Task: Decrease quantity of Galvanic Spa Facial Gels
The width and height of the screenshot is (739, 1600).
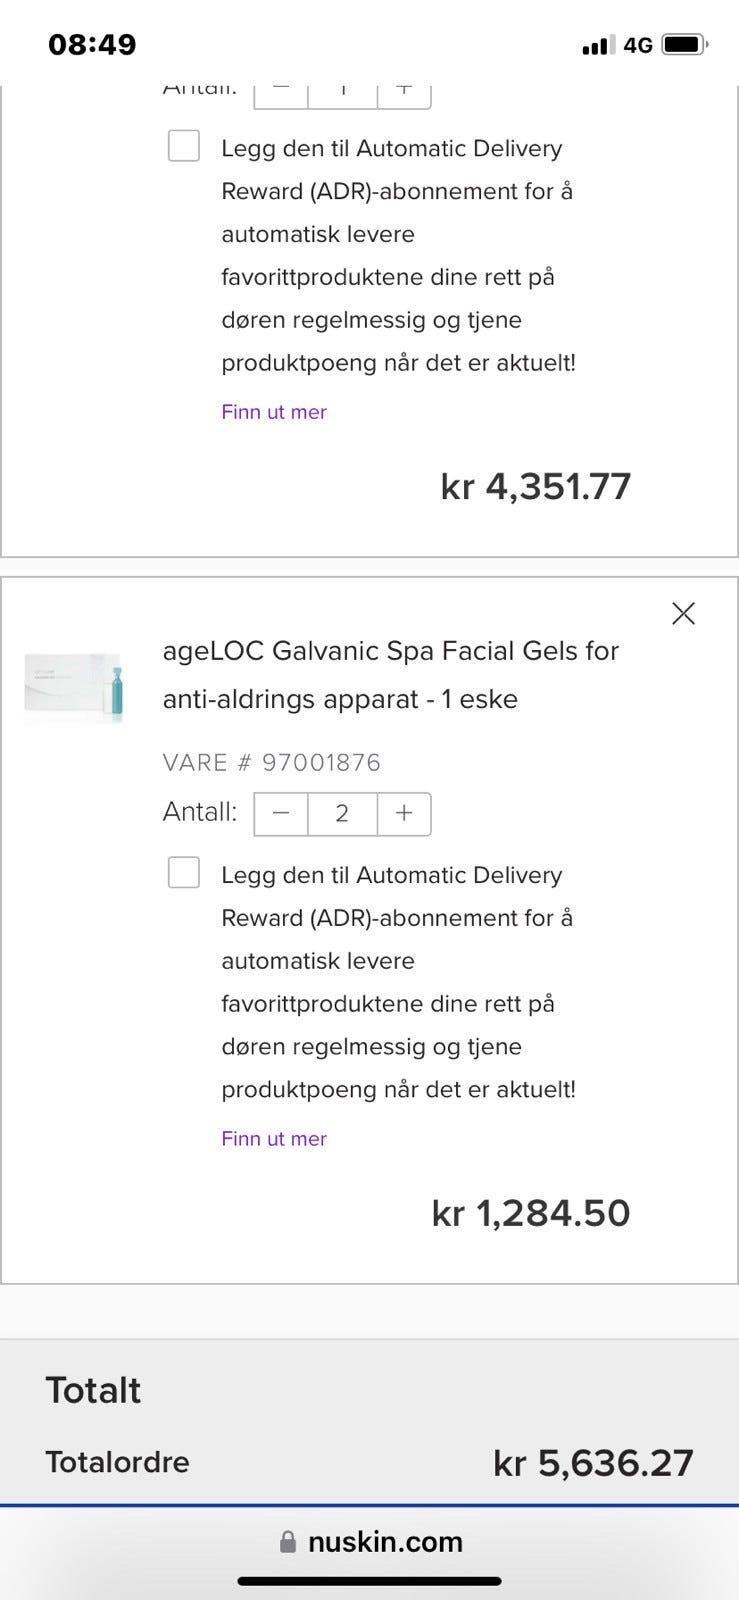Action: coord(281,813)
